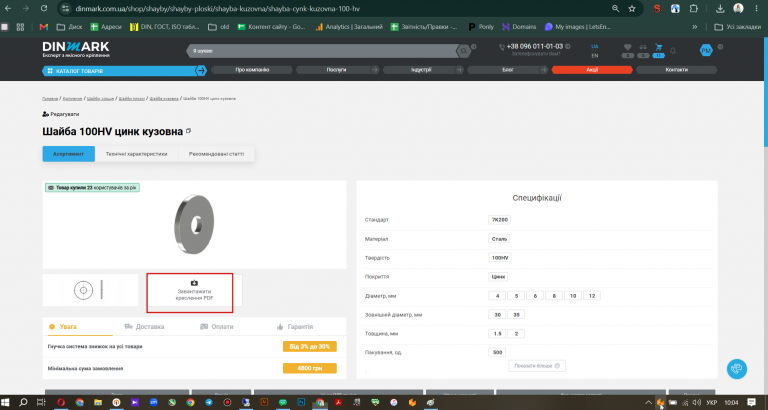Open the Gmail bookmark icon
The height and width of the screenshot is (410, 768).
pos(44,27)
